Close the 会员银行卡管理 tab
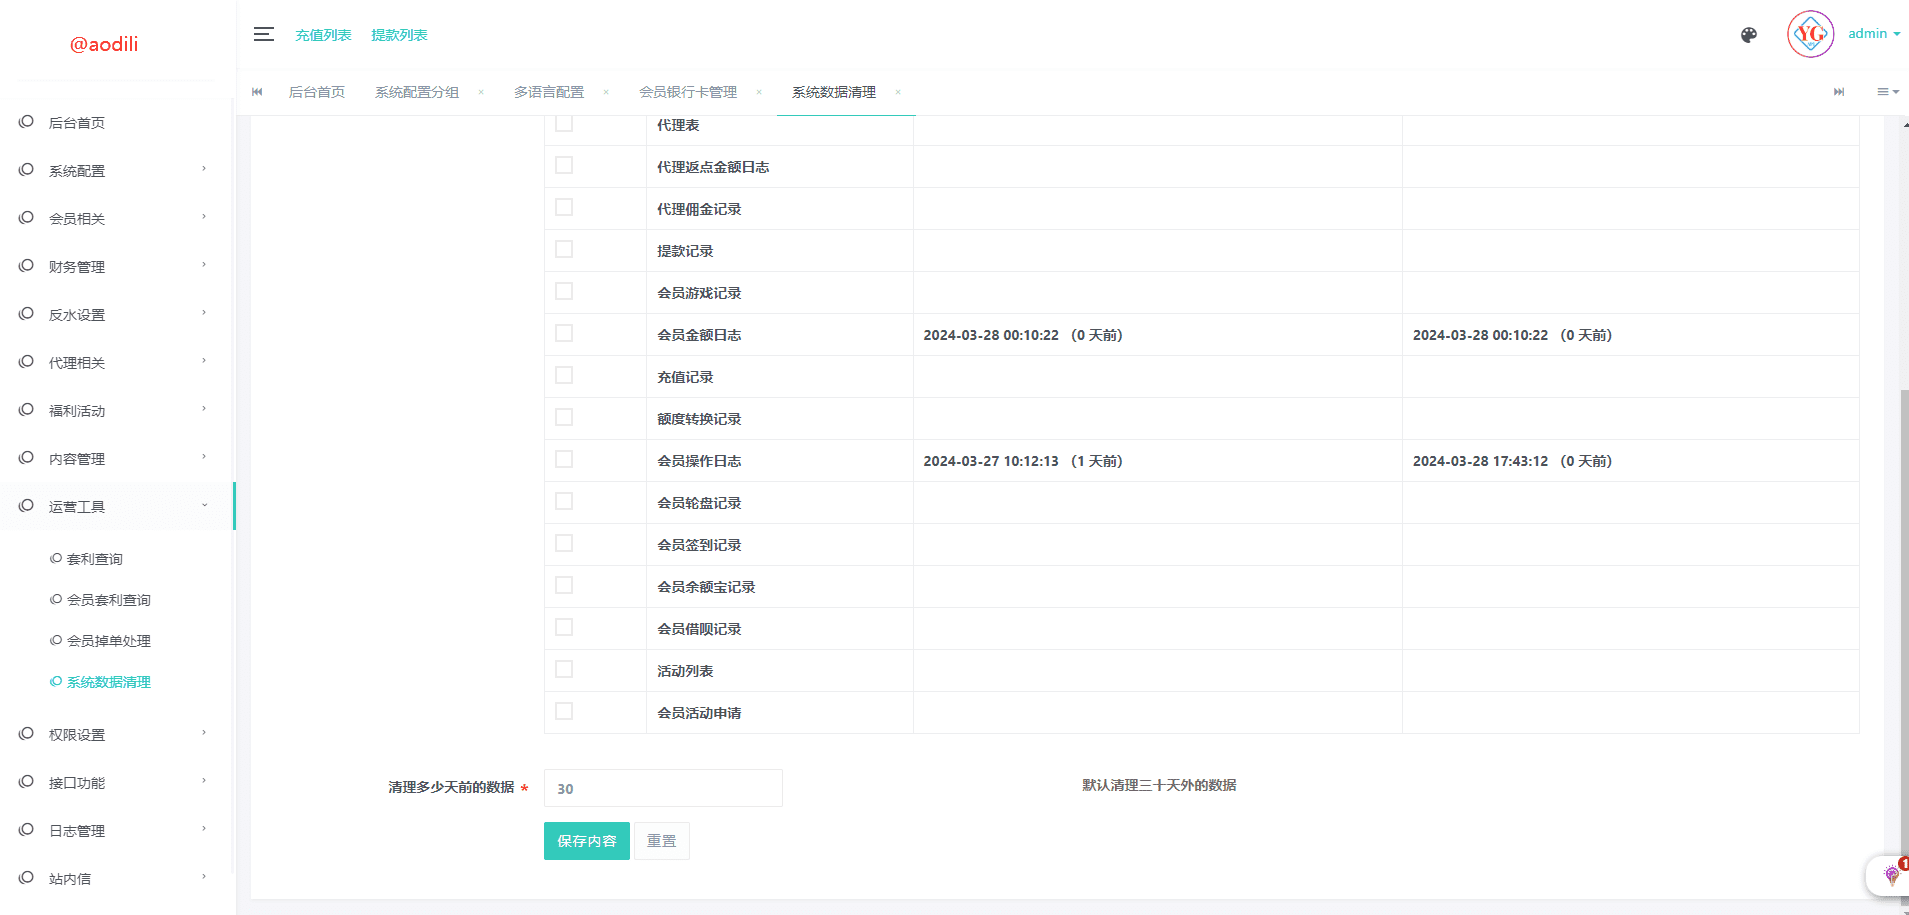The image size is (1909, 915). [759, 92]
